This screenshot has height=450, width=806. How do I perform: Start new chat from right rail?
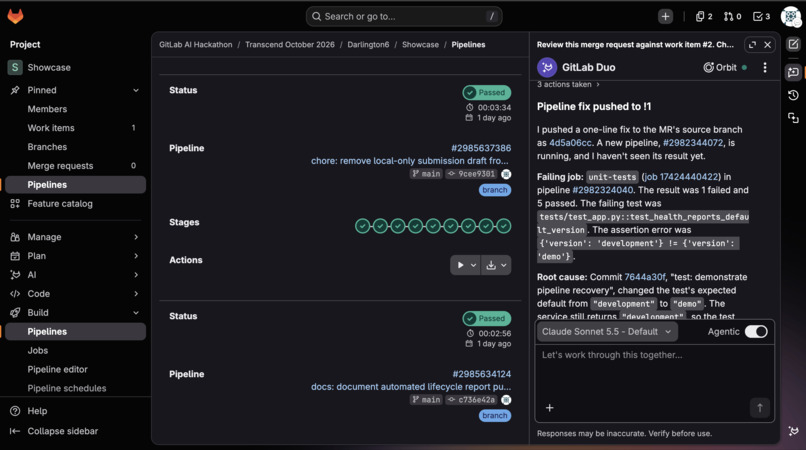coord(793,44)
